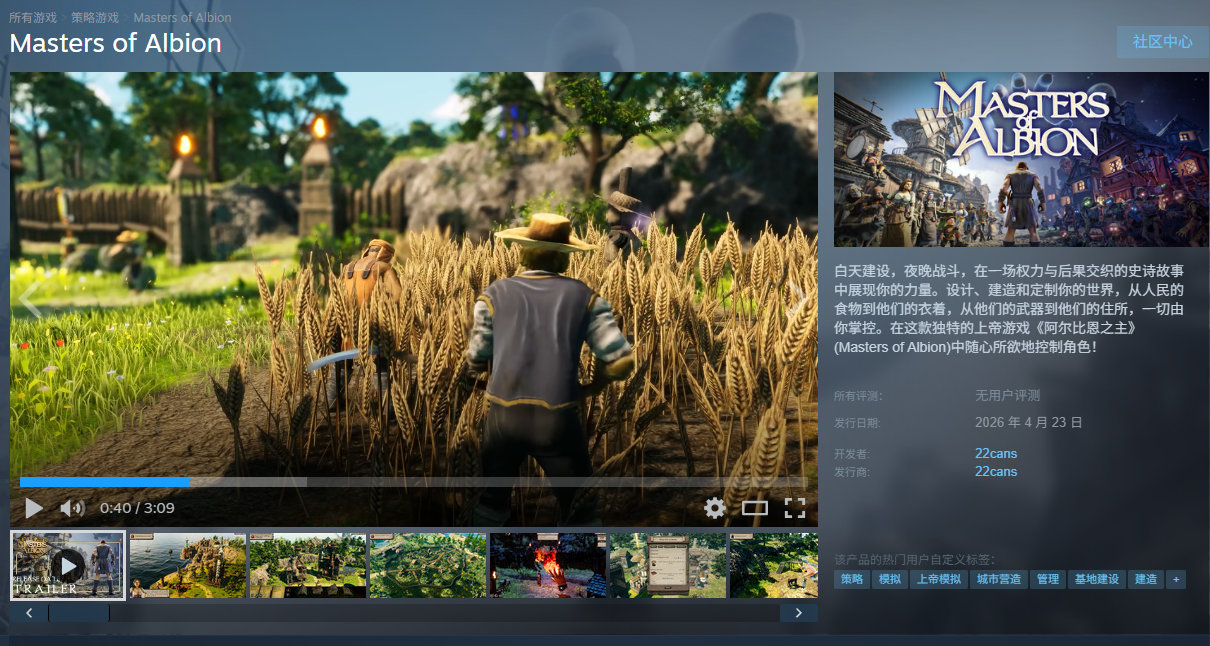This screenshot has height=646, width=1210.
Task: Select the hex-map screenshot thumbnail
Action: (427, 565)
